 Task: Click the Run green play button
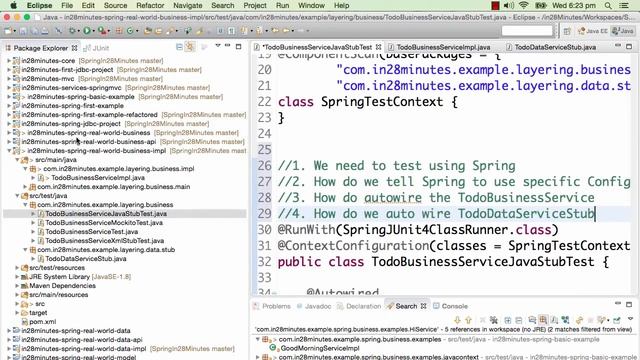click(x=87, y=31)
